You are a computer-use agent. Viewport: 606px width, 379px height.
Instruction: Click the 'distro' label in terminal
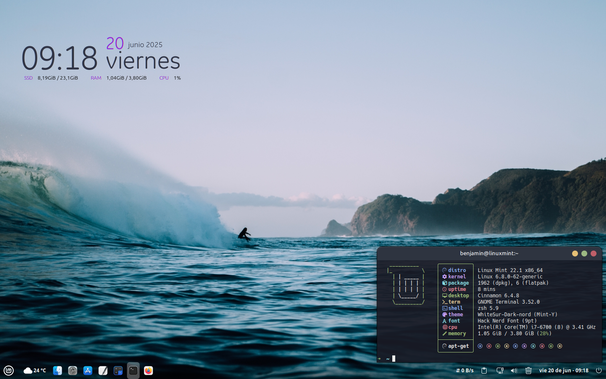coord(457,270)
